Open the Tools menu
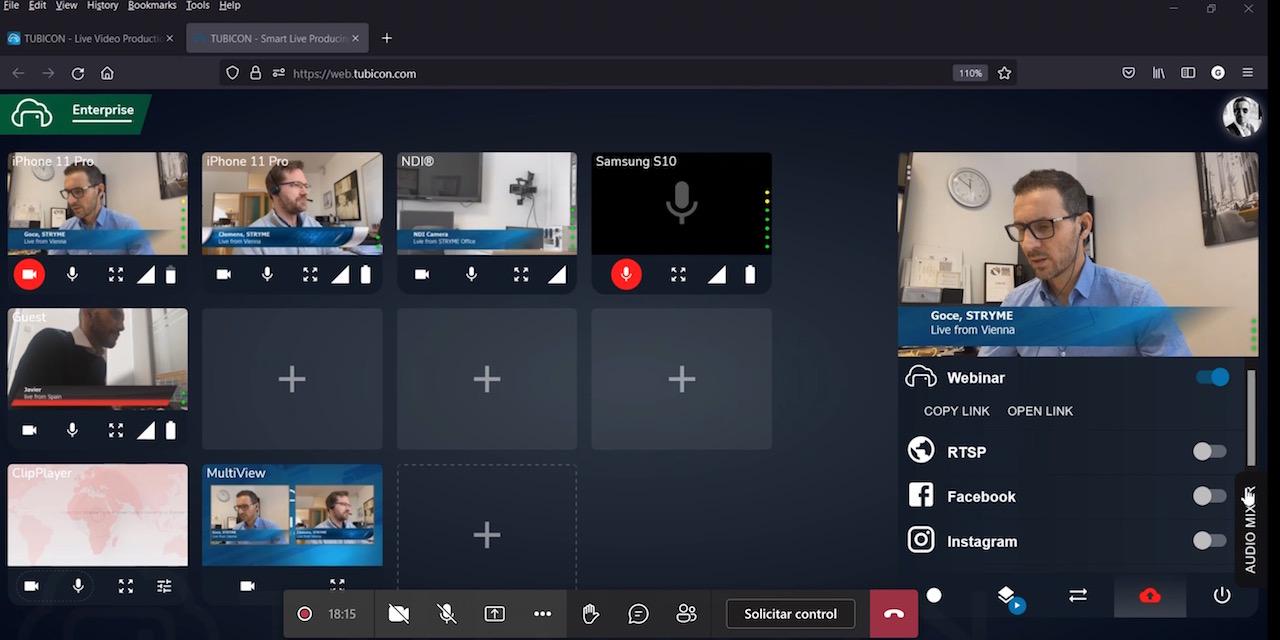The image size is (1280, 640). pyautogui.click(x=198, y=6)
